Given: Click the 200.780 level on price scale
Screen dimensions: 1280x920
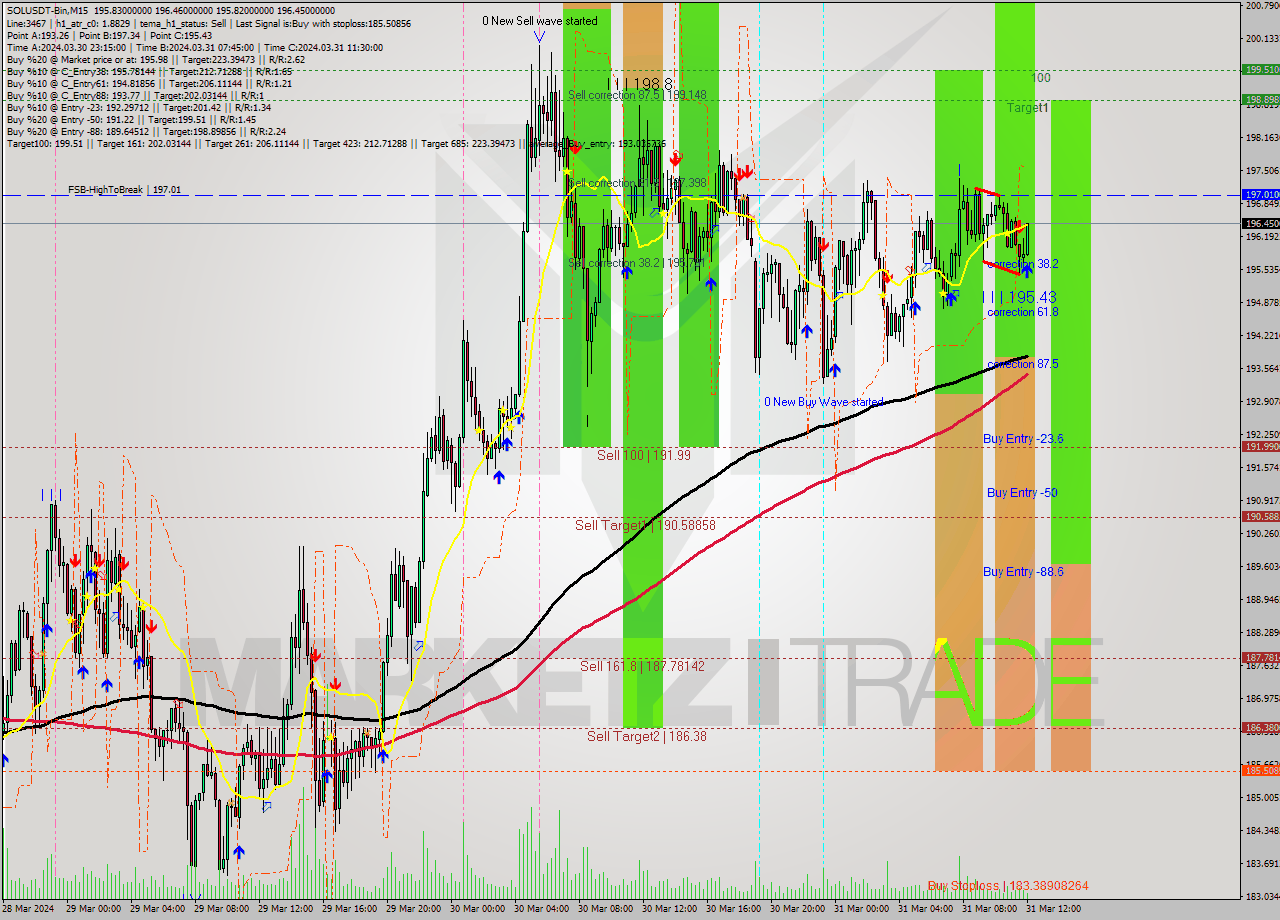Looking at the screenshot, I should pyautogui.click(x=1263, y=5).
